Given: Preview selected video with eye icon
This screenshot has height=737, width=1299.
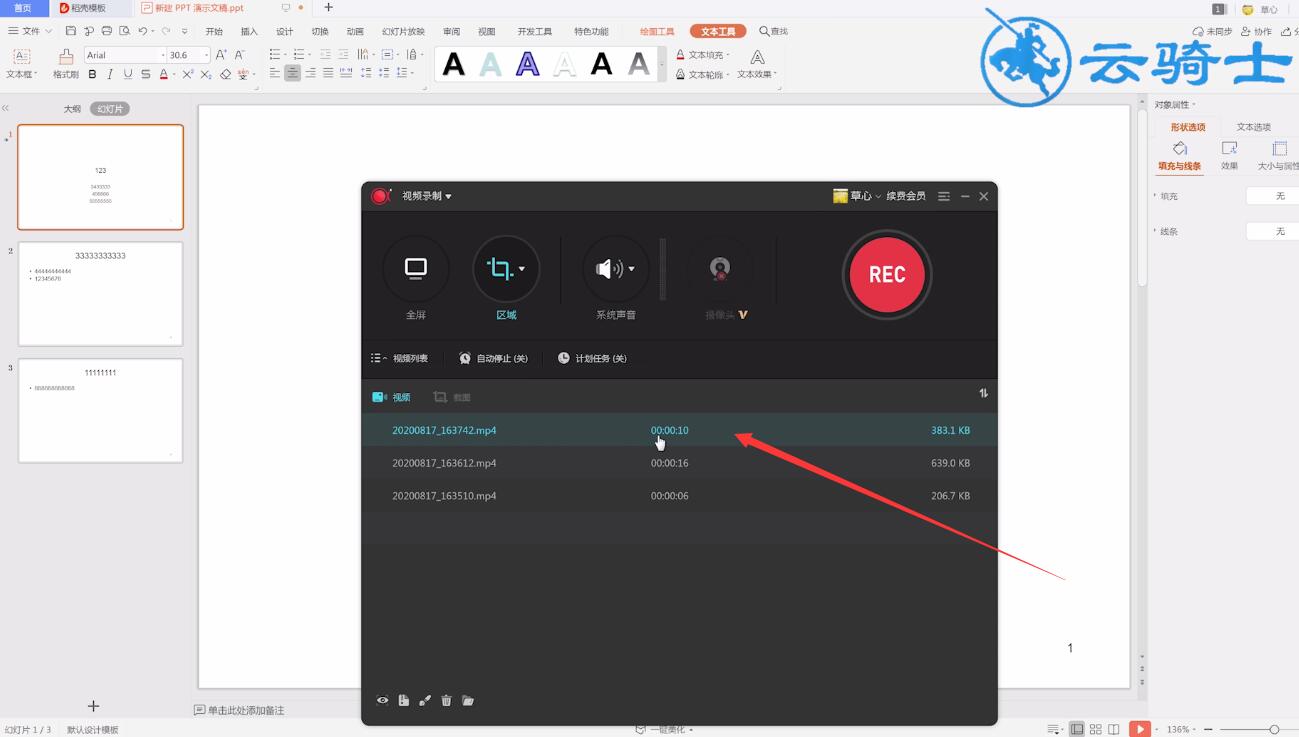Looking at the screenshot, I should tap(382, 701).
